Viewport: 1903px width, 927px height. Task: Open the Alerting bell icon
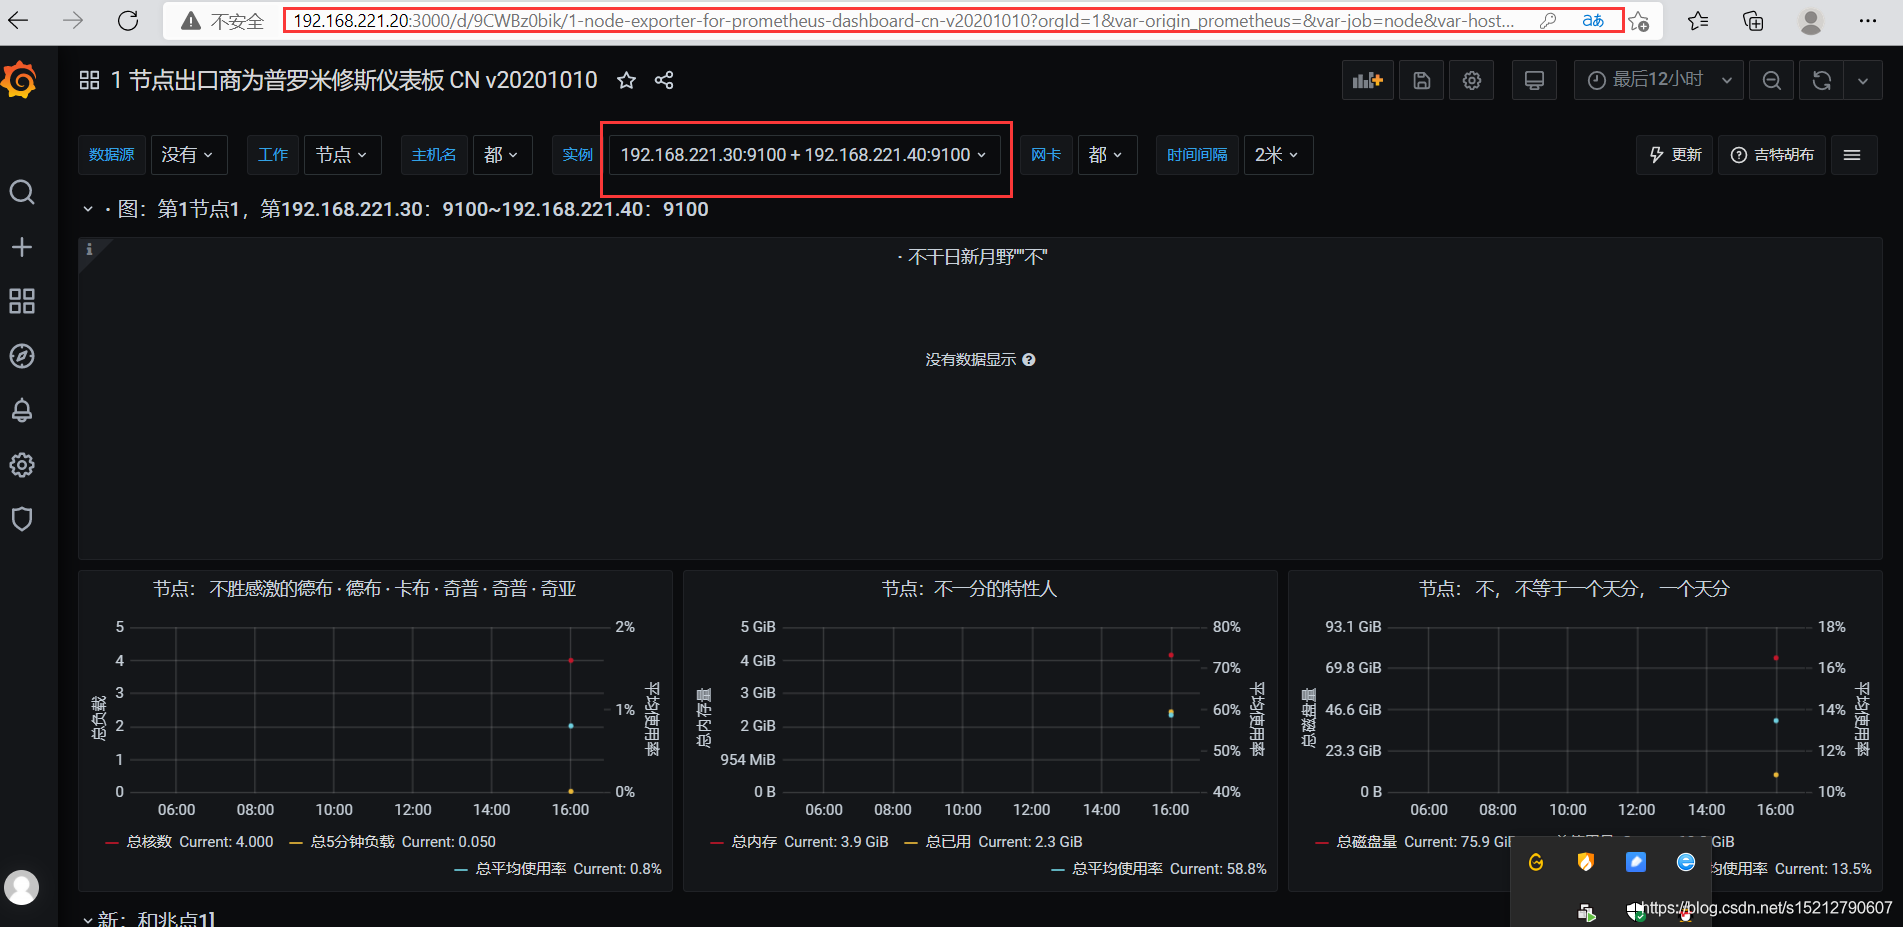click(22, 410)
